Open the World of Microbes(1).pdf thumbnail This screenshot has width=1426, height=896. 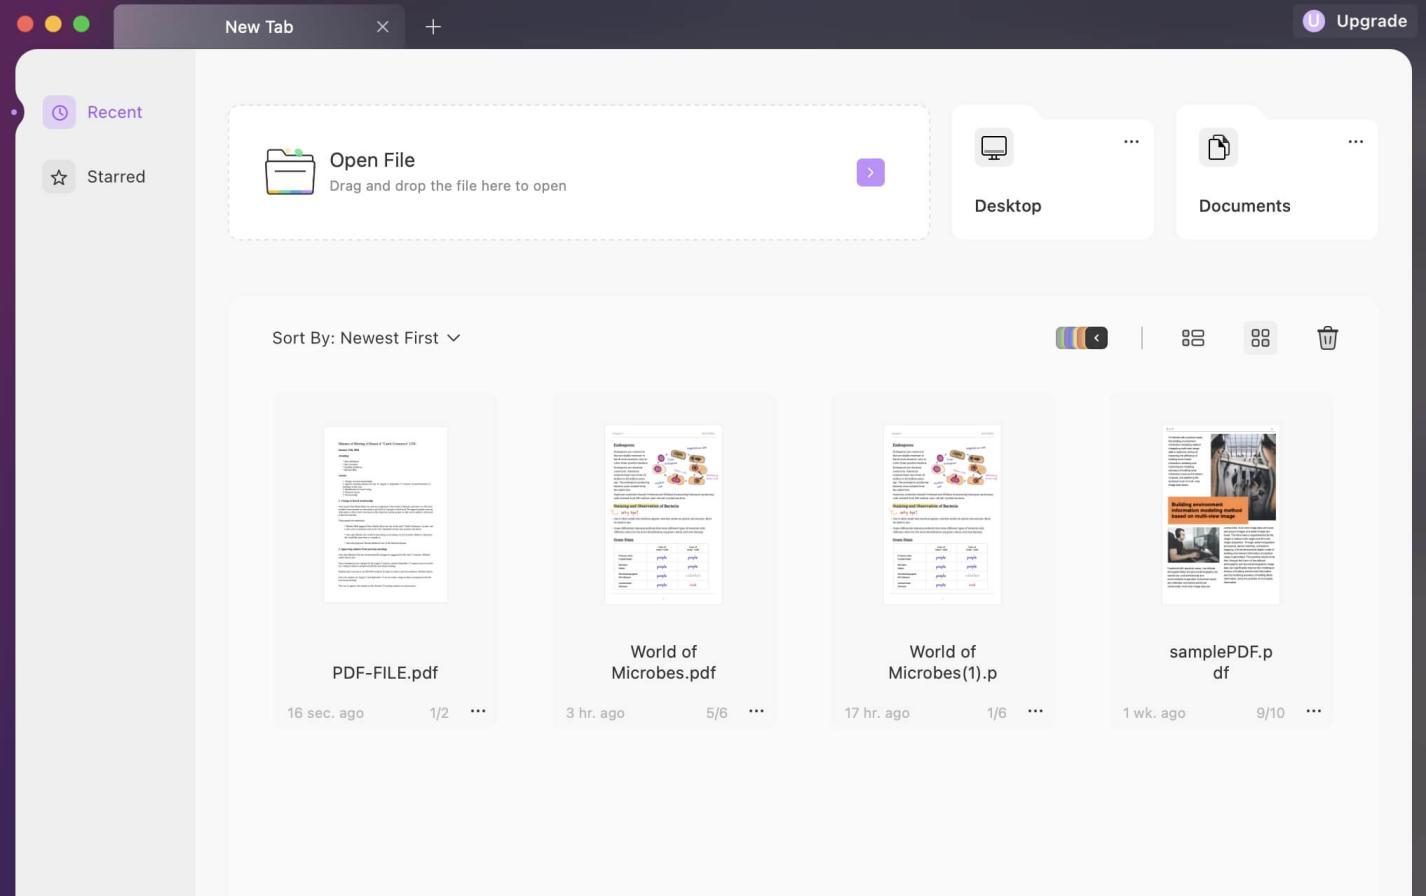coord(942,514)
